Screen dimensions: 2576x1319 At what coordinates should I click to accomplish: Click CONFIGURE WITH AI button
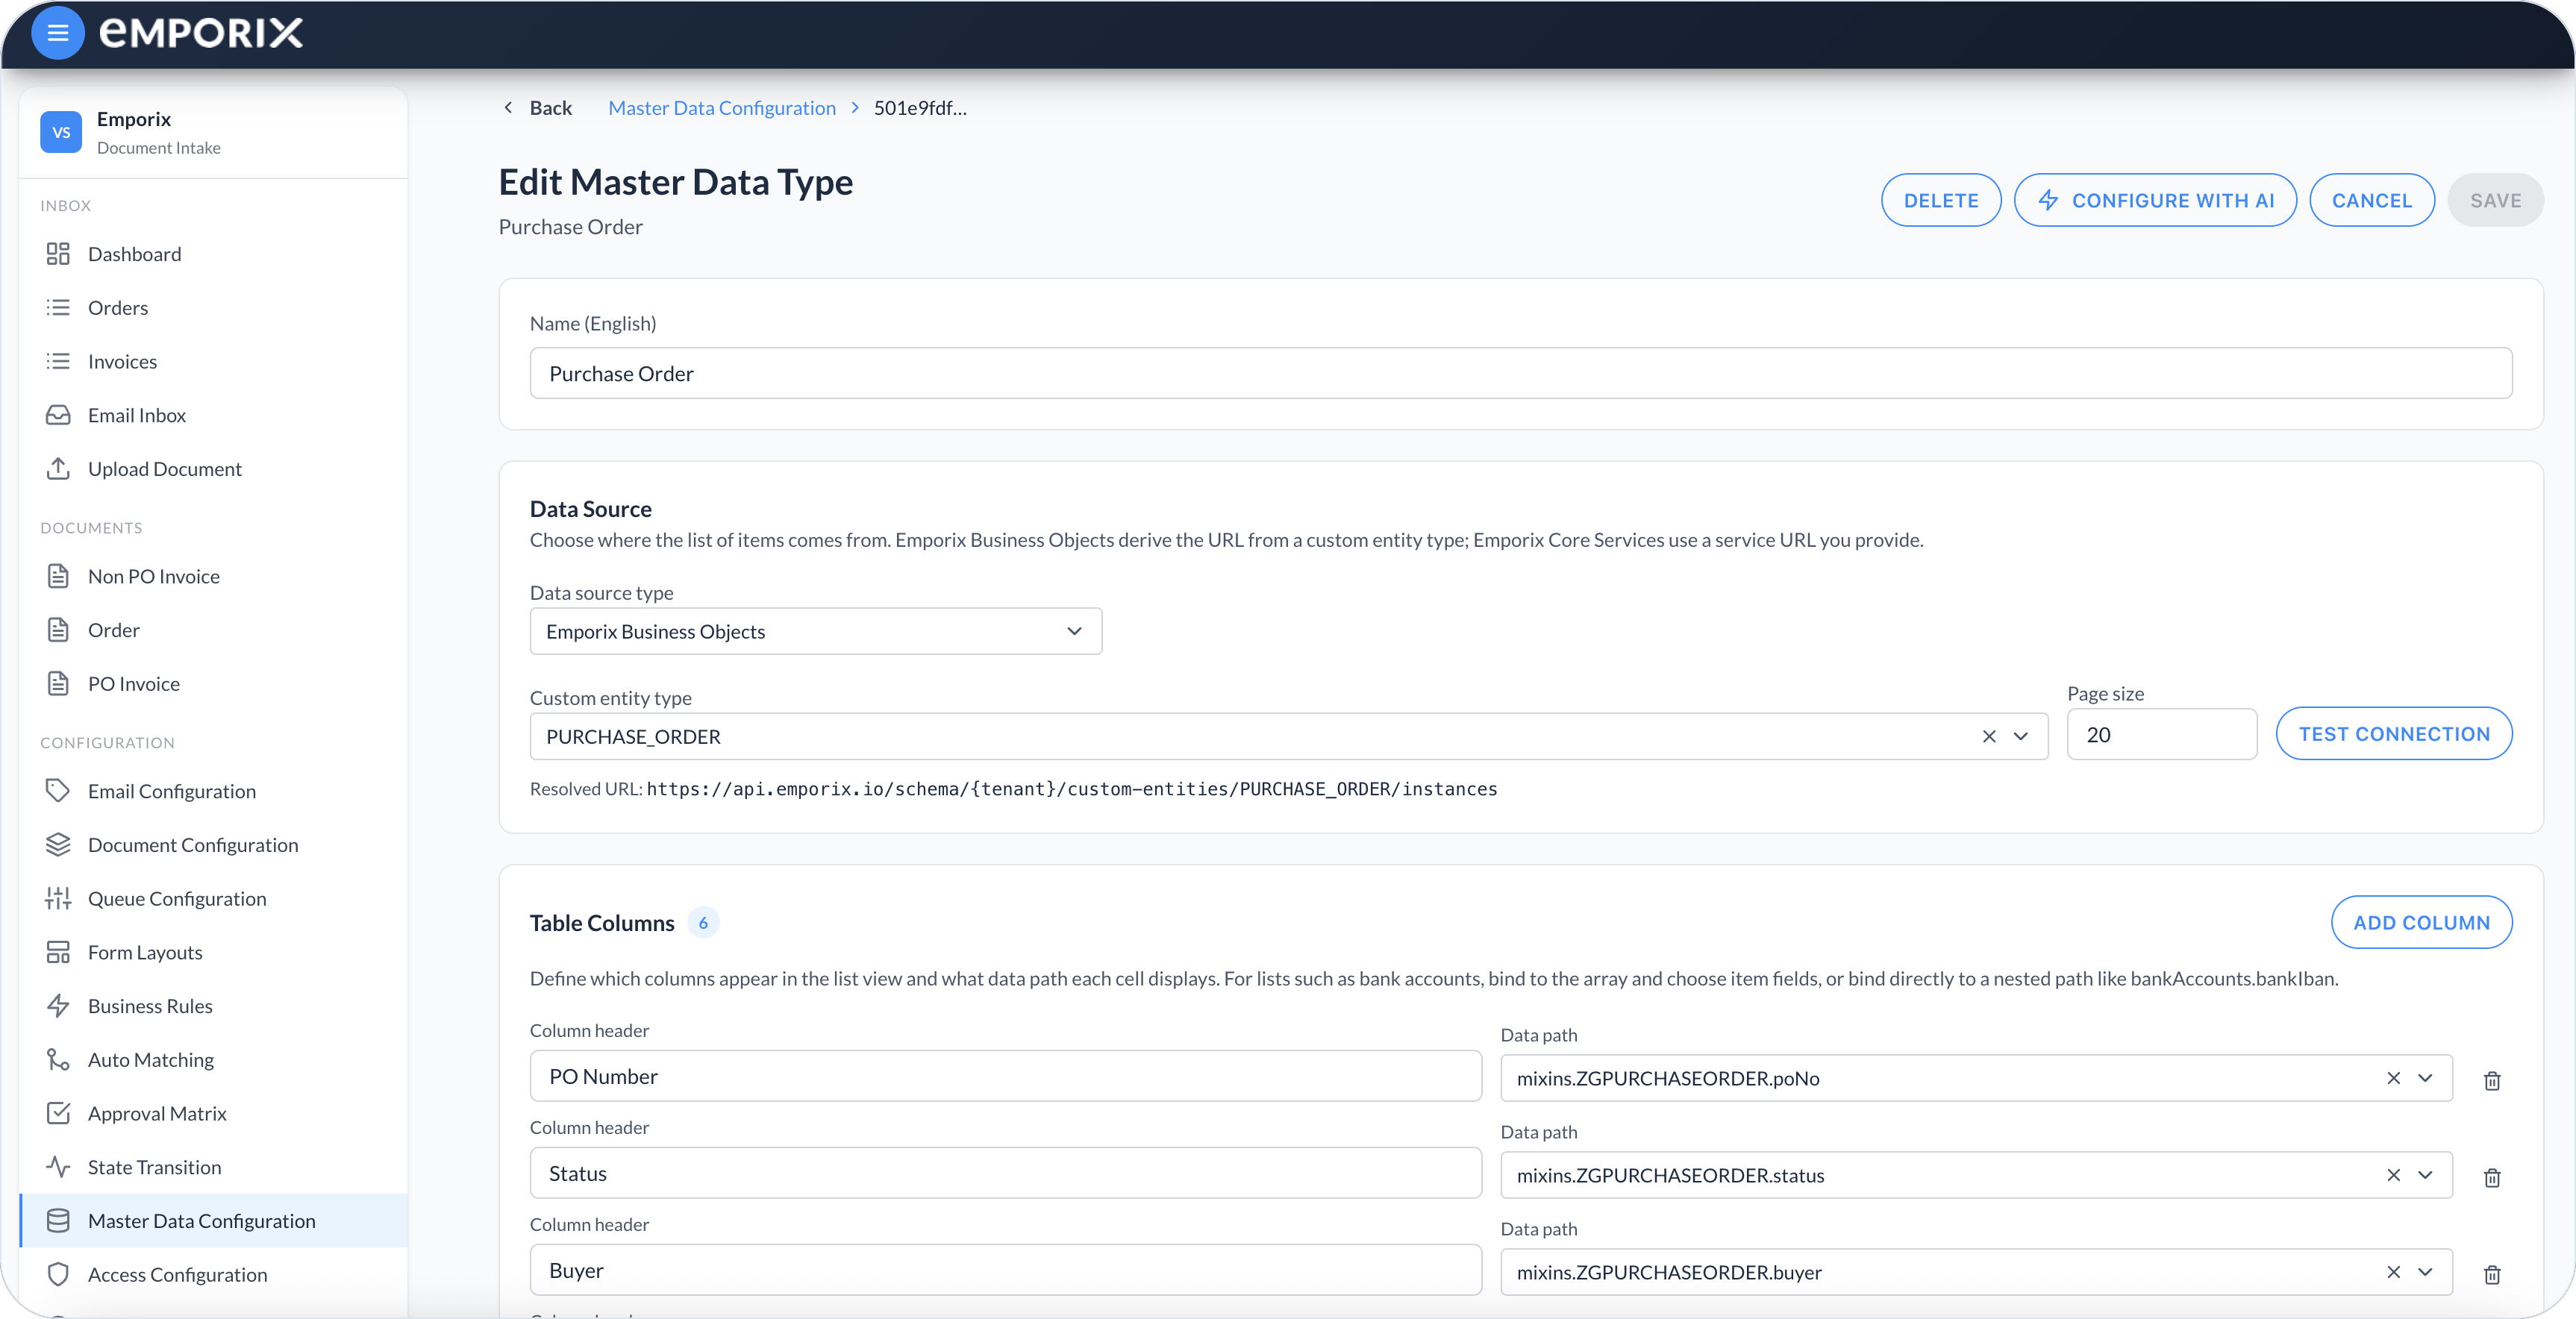2154,200
